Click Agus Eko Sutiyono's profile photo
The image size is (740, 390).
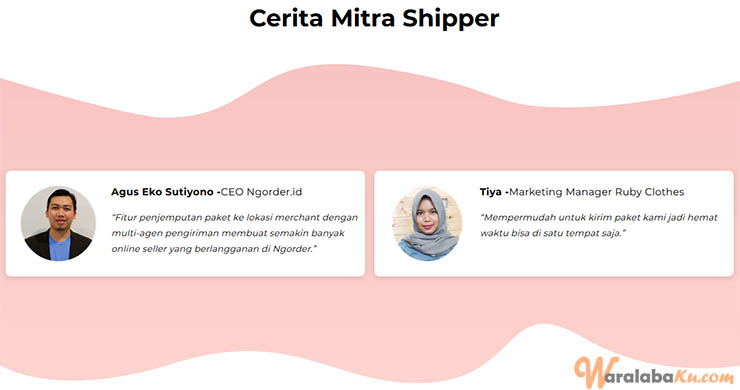point(58,223)
